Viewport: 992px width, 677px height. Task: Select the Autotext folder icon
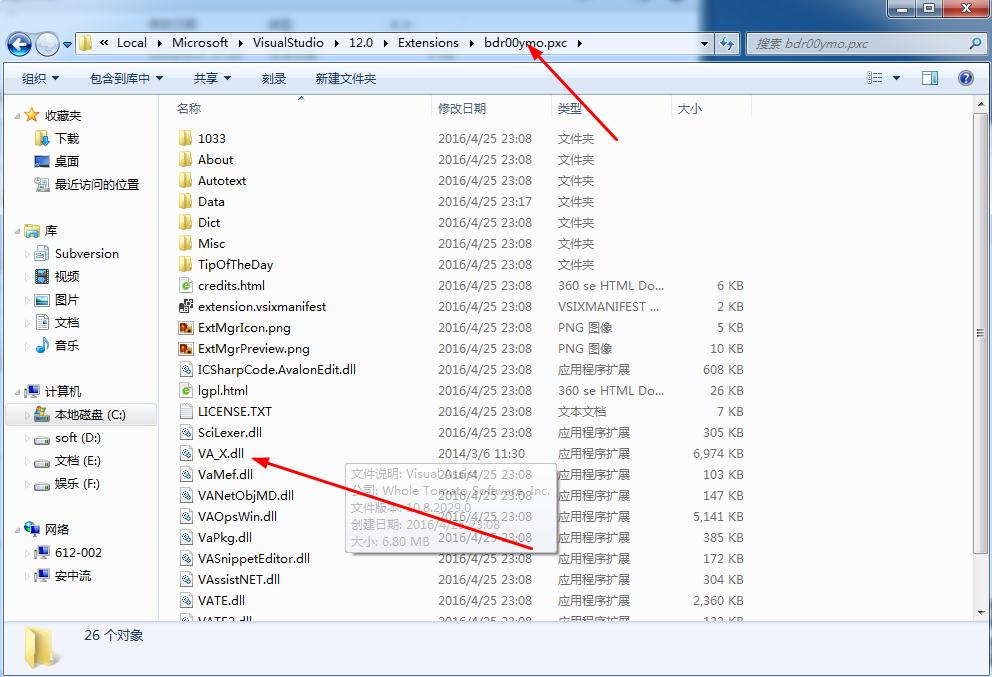click(x=185, y=180)
